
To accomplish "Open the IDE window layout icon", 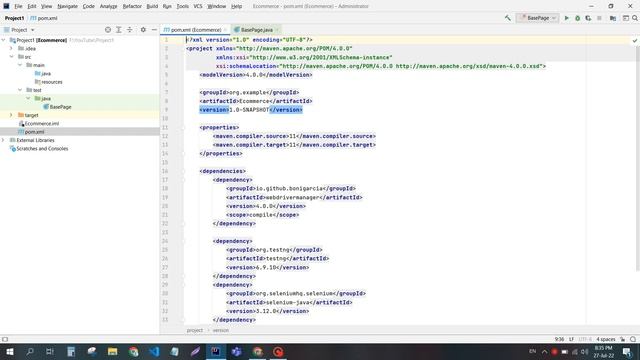I will [x=625, y=18].
